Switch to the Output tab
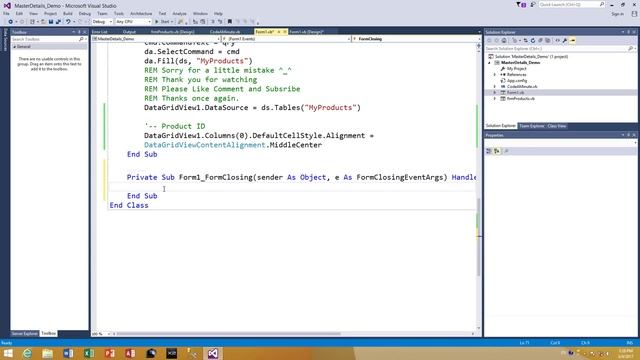 (129, 32)
